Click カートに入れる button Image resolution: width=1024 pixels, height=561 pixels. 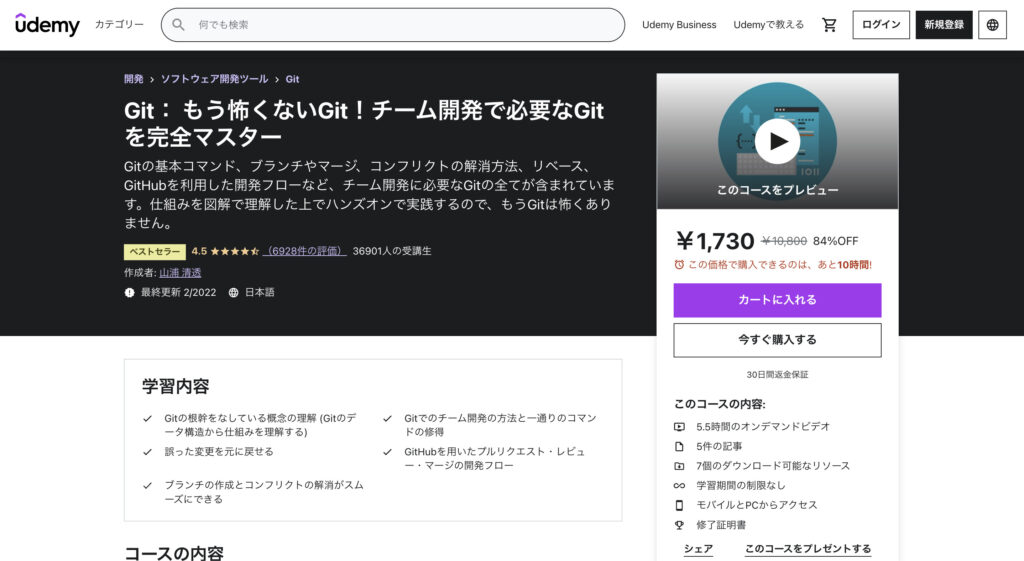point(777,300)
